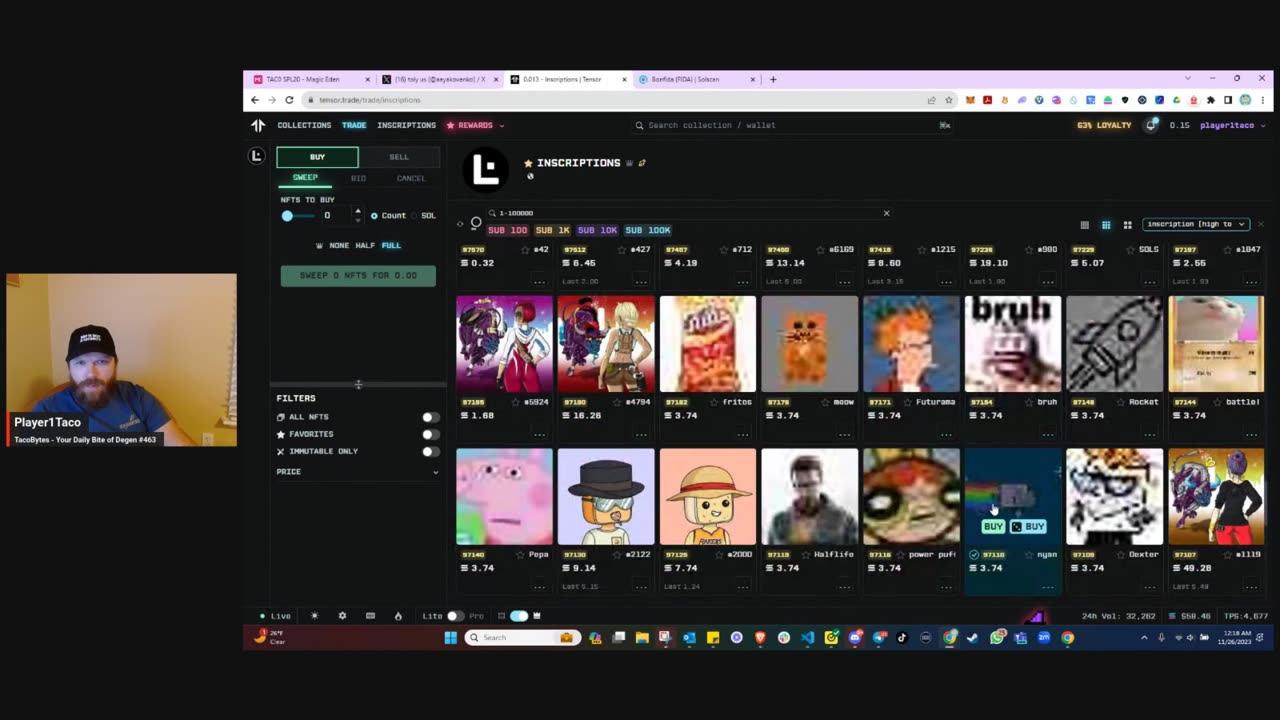Image resolution: width=1280 pixels, height=720 pixels.
Task: Click the browser reload button
Action: [x=289, y=100]
